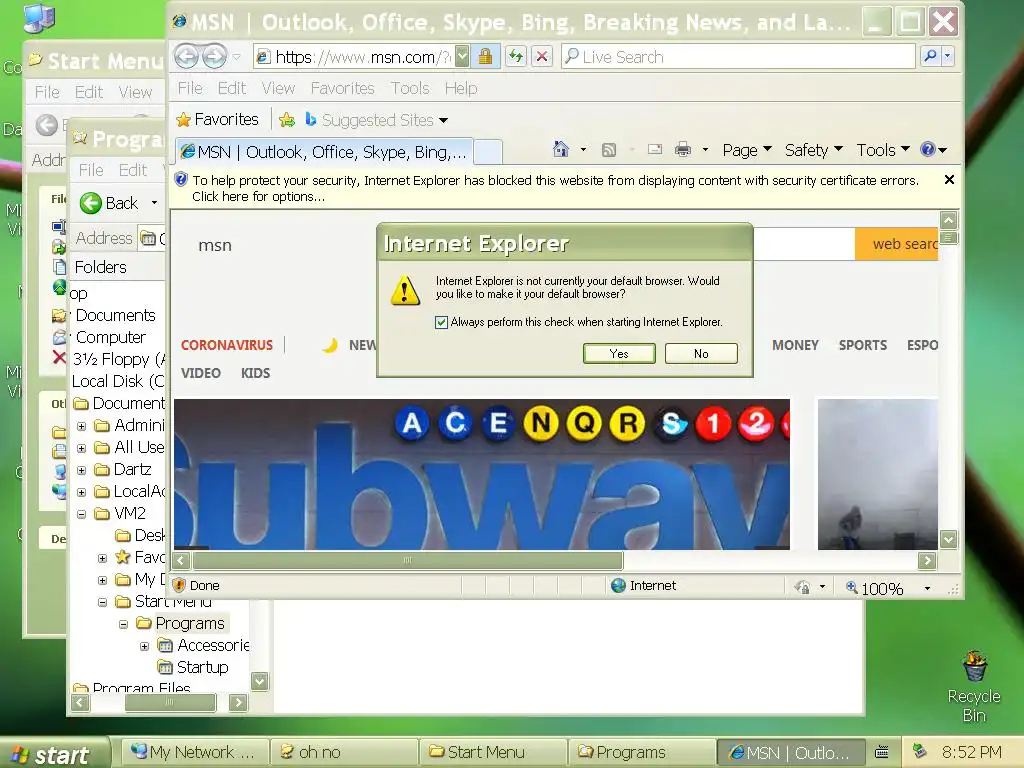Open the Favorites menu in menu bar
This screenshot has height=768, width=1024.
(x=342, y=88)
